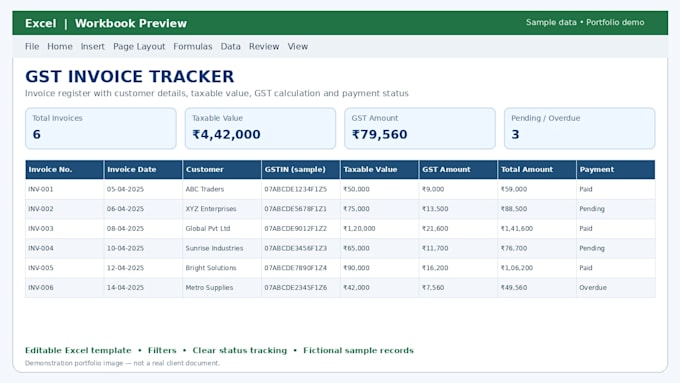
Task: Select cell INV-005
Action: pos(65,268)
